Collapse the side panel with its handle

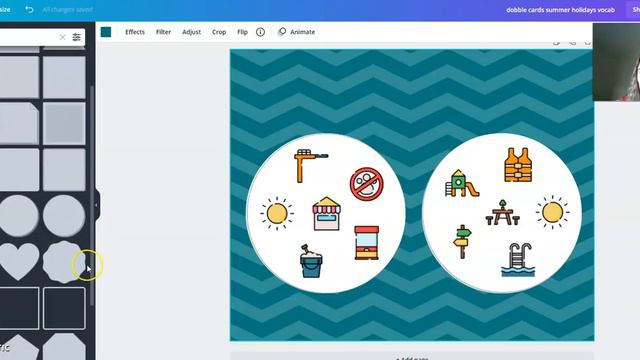click(97, 205)
